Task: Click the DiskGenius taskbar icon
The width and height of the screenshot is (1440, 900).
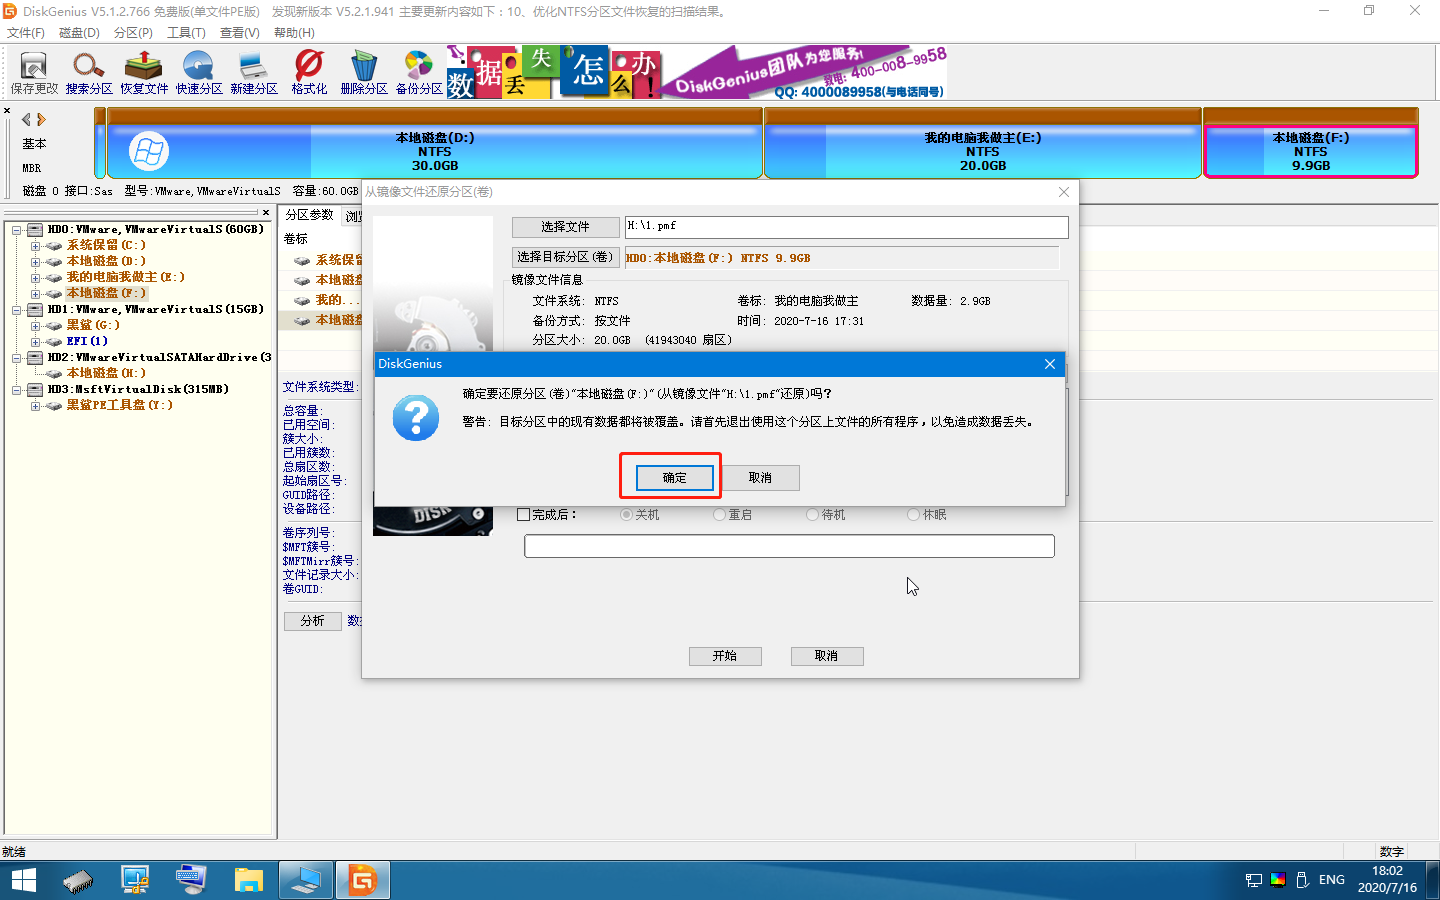Action: pyautogui.click(x=362, y=880)
